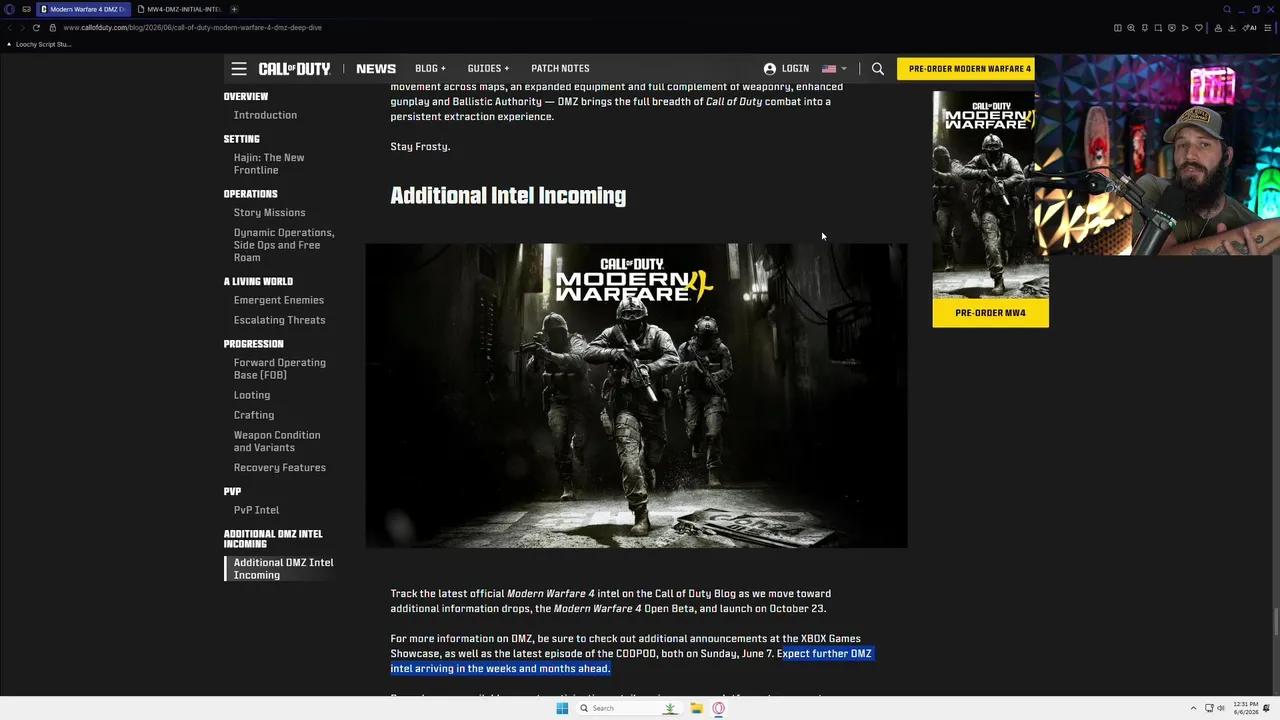Jump to Hajin: The New Frontline section
The height and width of the screenshot is (720, 1280).
coord(269,164)
